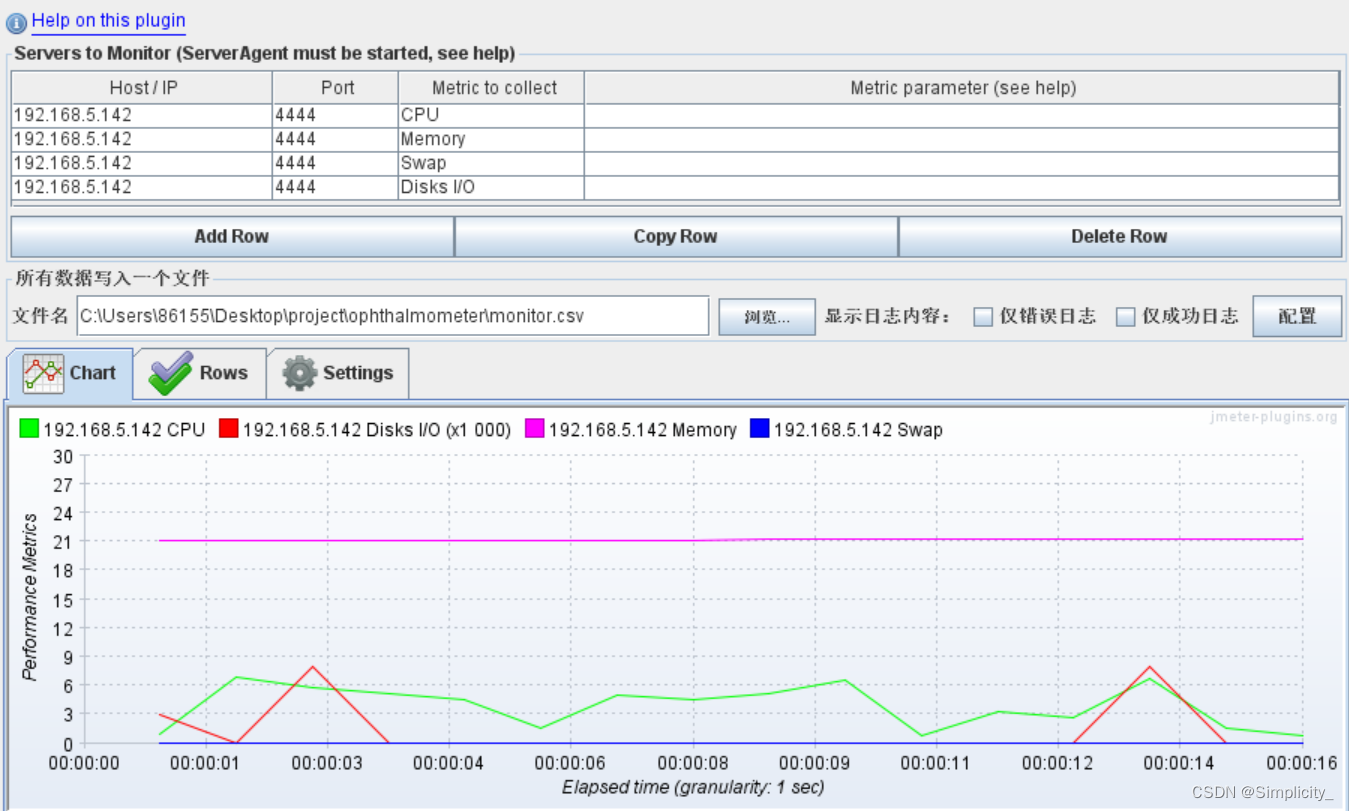Screen dimensions: 1349x811
Task: Click the red Disks I/O legend swatch
Action: [229, 429]
